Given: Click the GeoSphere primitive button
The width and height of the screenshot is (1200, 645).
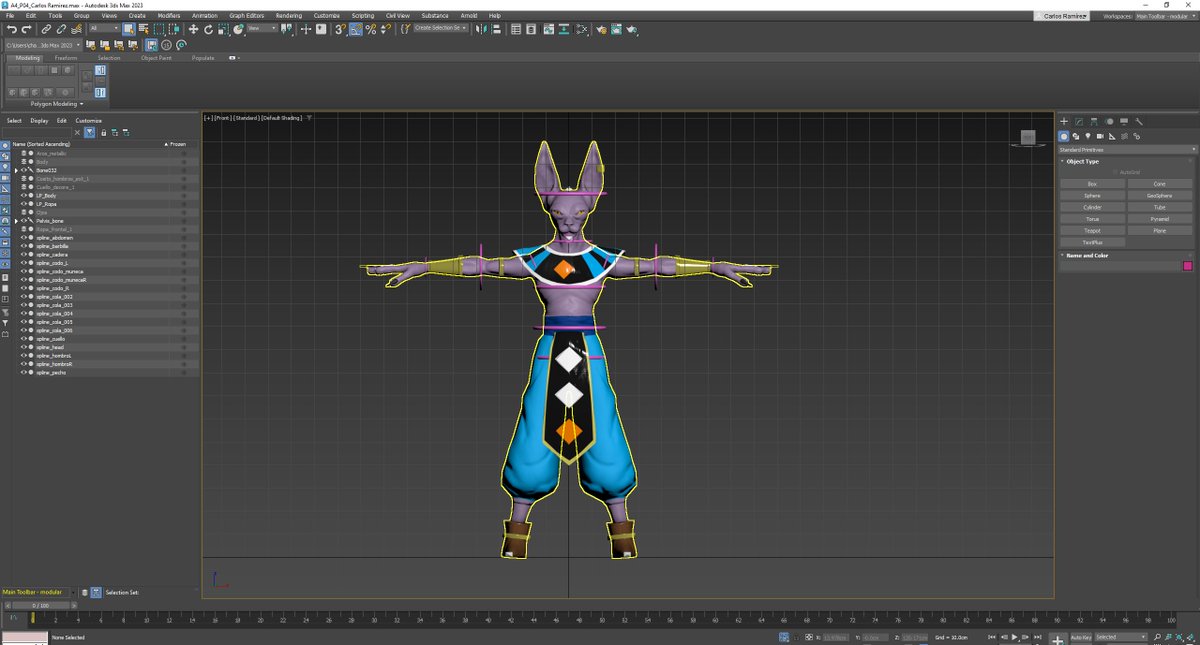Looking at the screenshot, I should [1160, 196].
